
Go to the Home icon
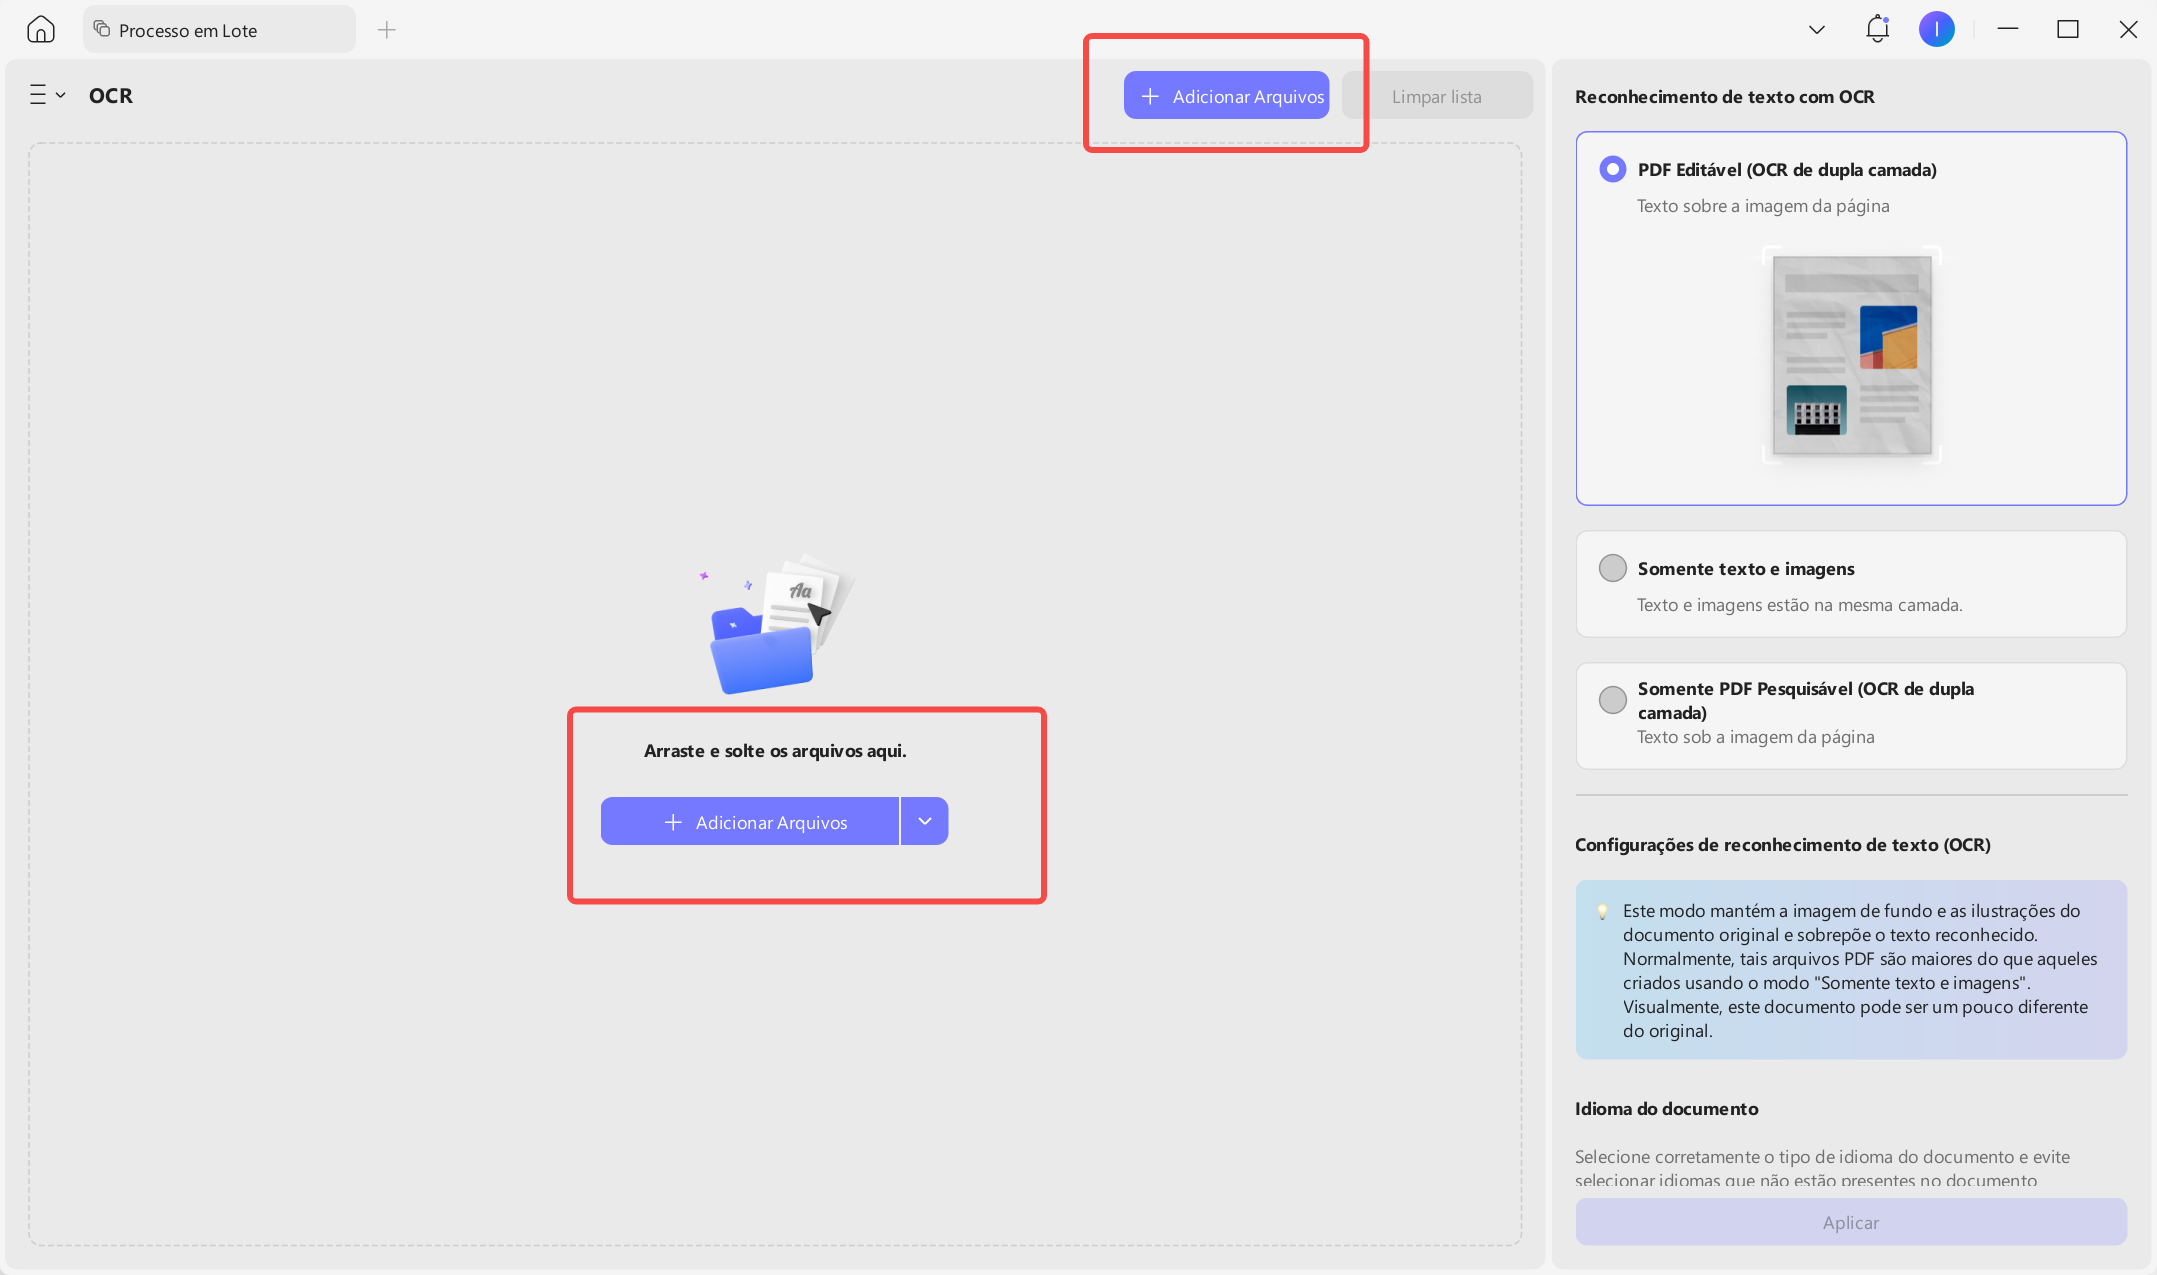[x=41, y=29]
